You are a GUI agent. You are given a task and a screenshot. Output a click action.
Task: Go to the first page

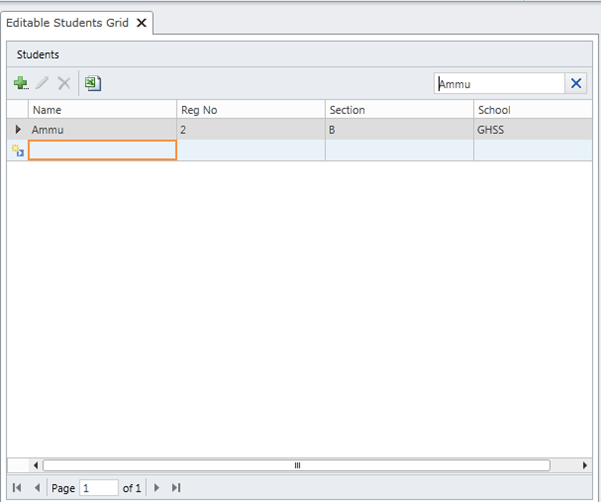17,488
